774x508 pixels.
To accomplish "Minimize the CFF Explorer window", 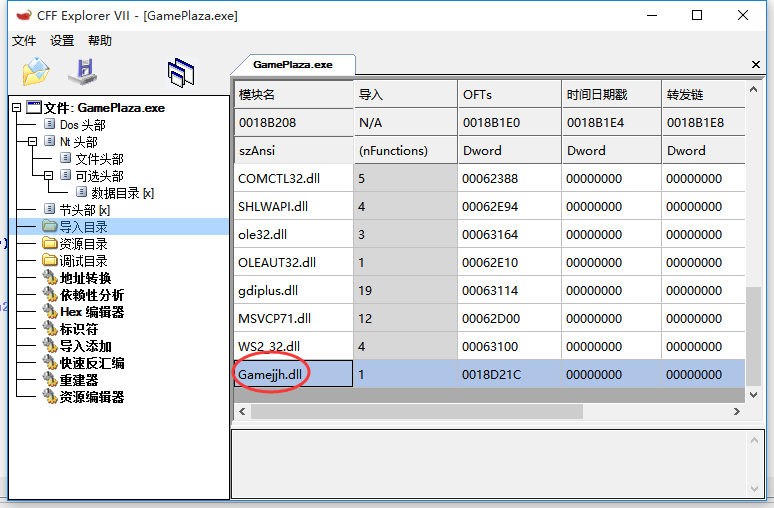I will (x=652, y=15).
